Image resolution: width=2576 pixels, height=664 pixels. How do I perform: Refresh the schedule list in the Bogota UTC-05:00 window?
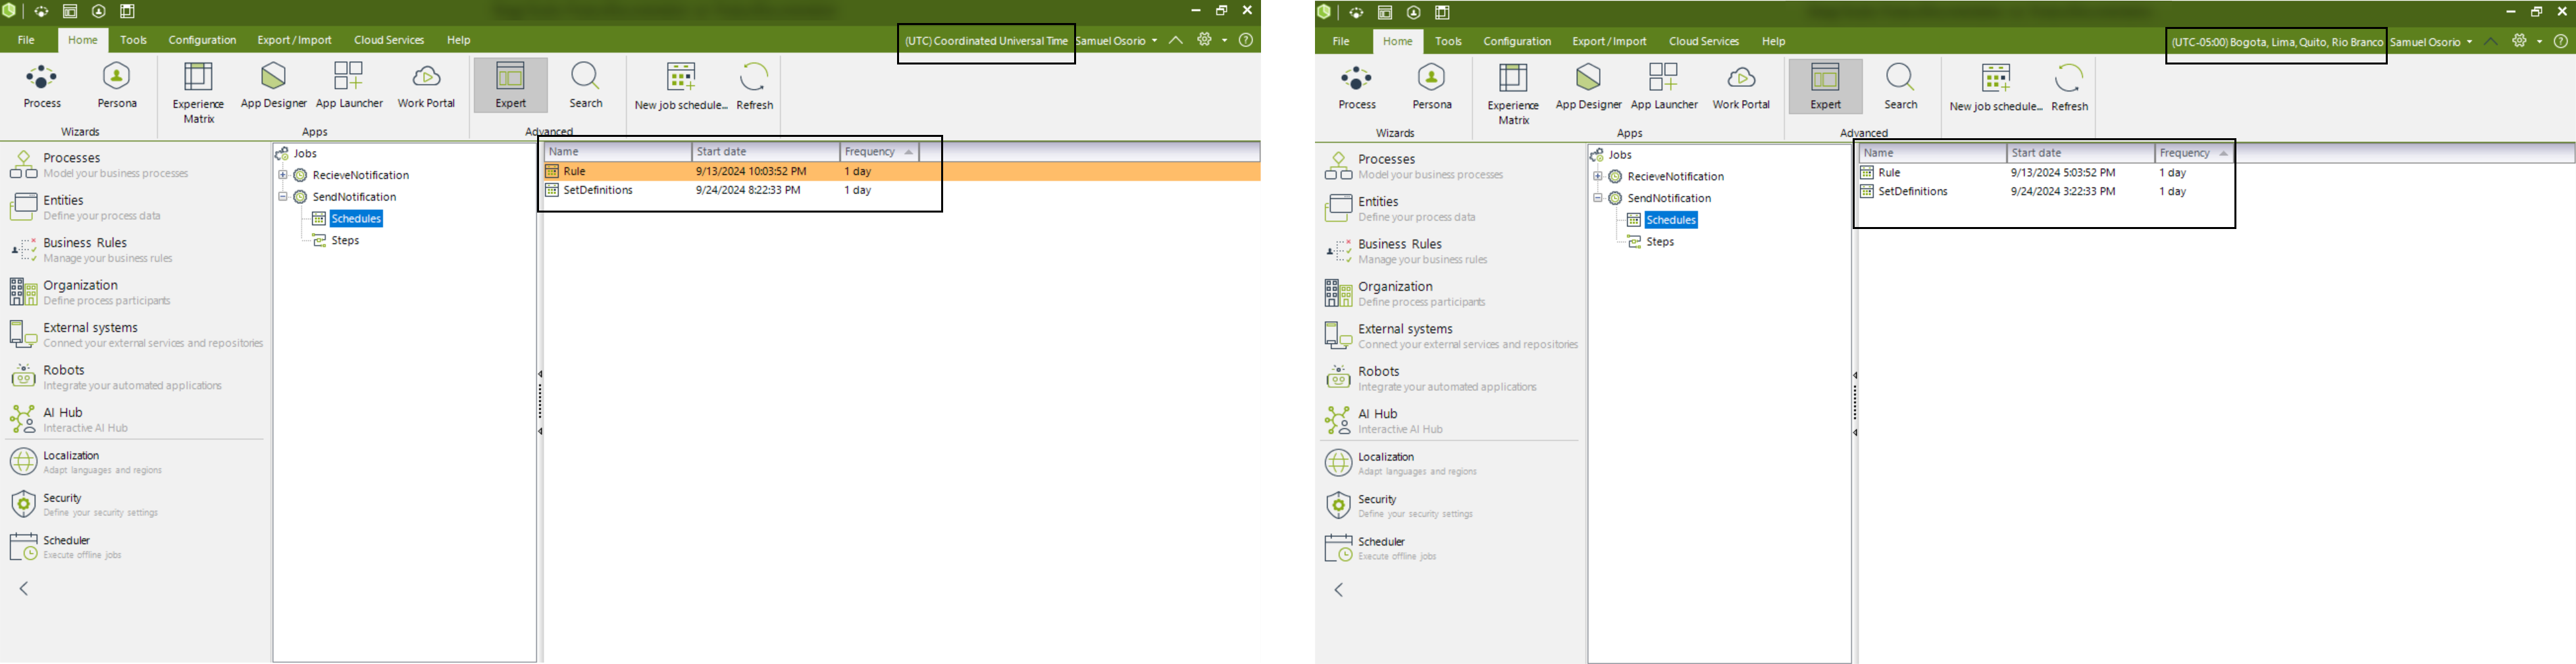pyautogui.click(x=2069, y=87)
